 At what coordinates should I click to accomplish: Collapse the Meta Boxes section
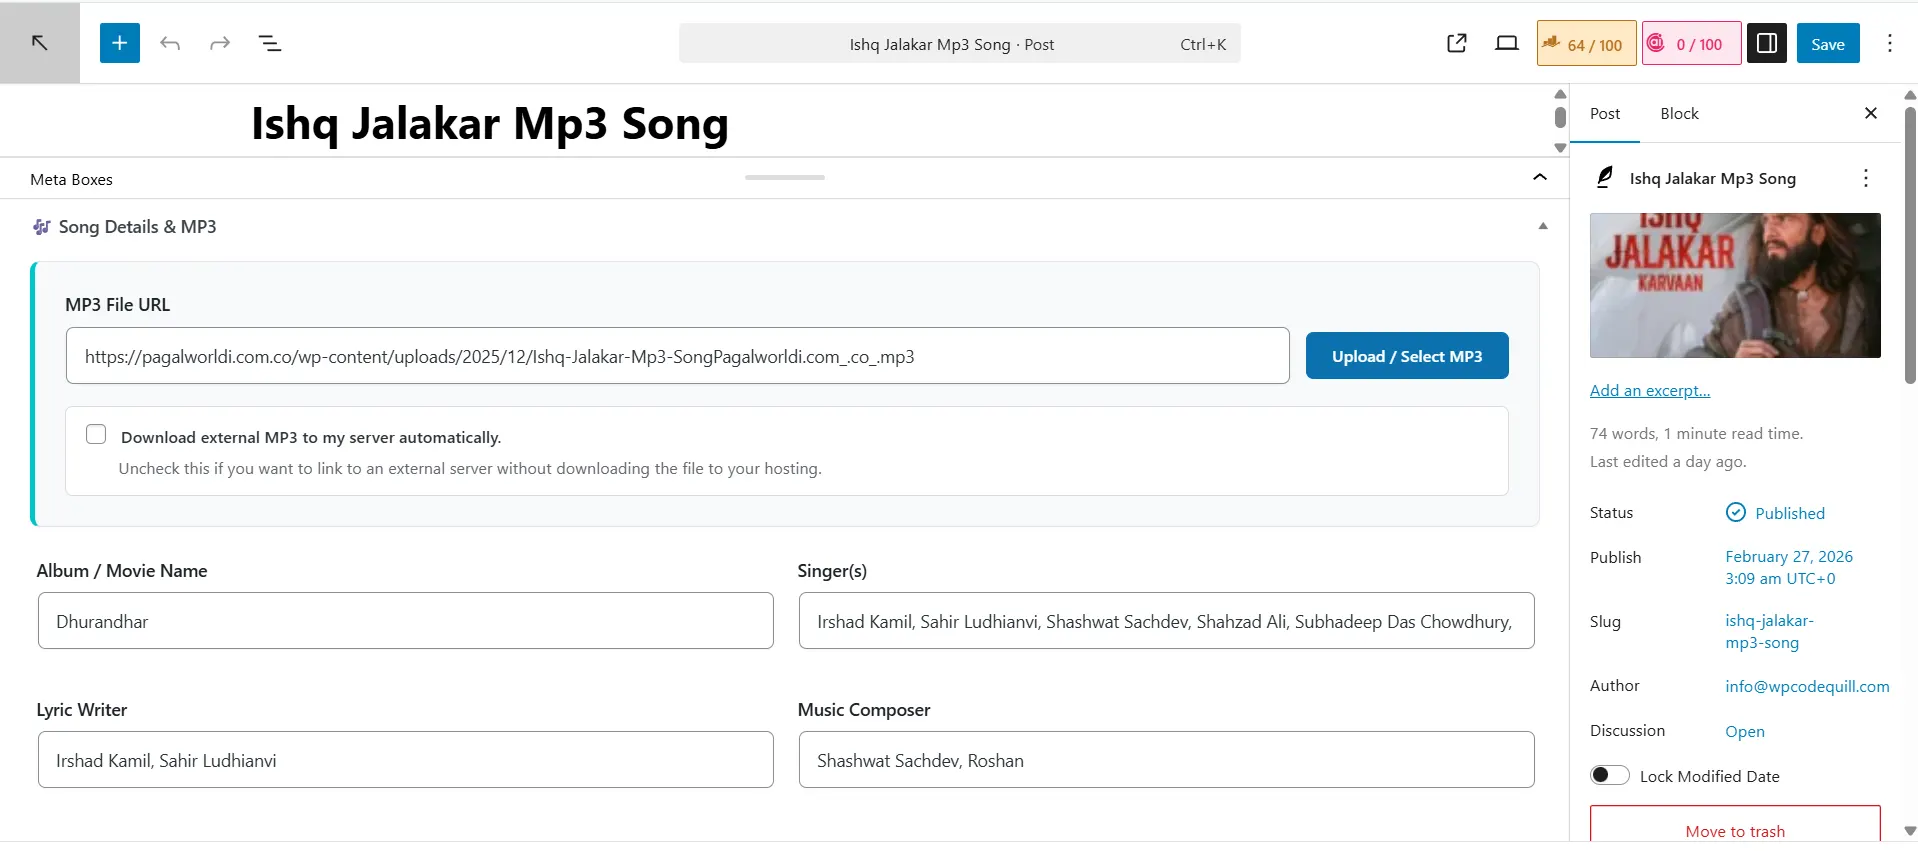1539,178
